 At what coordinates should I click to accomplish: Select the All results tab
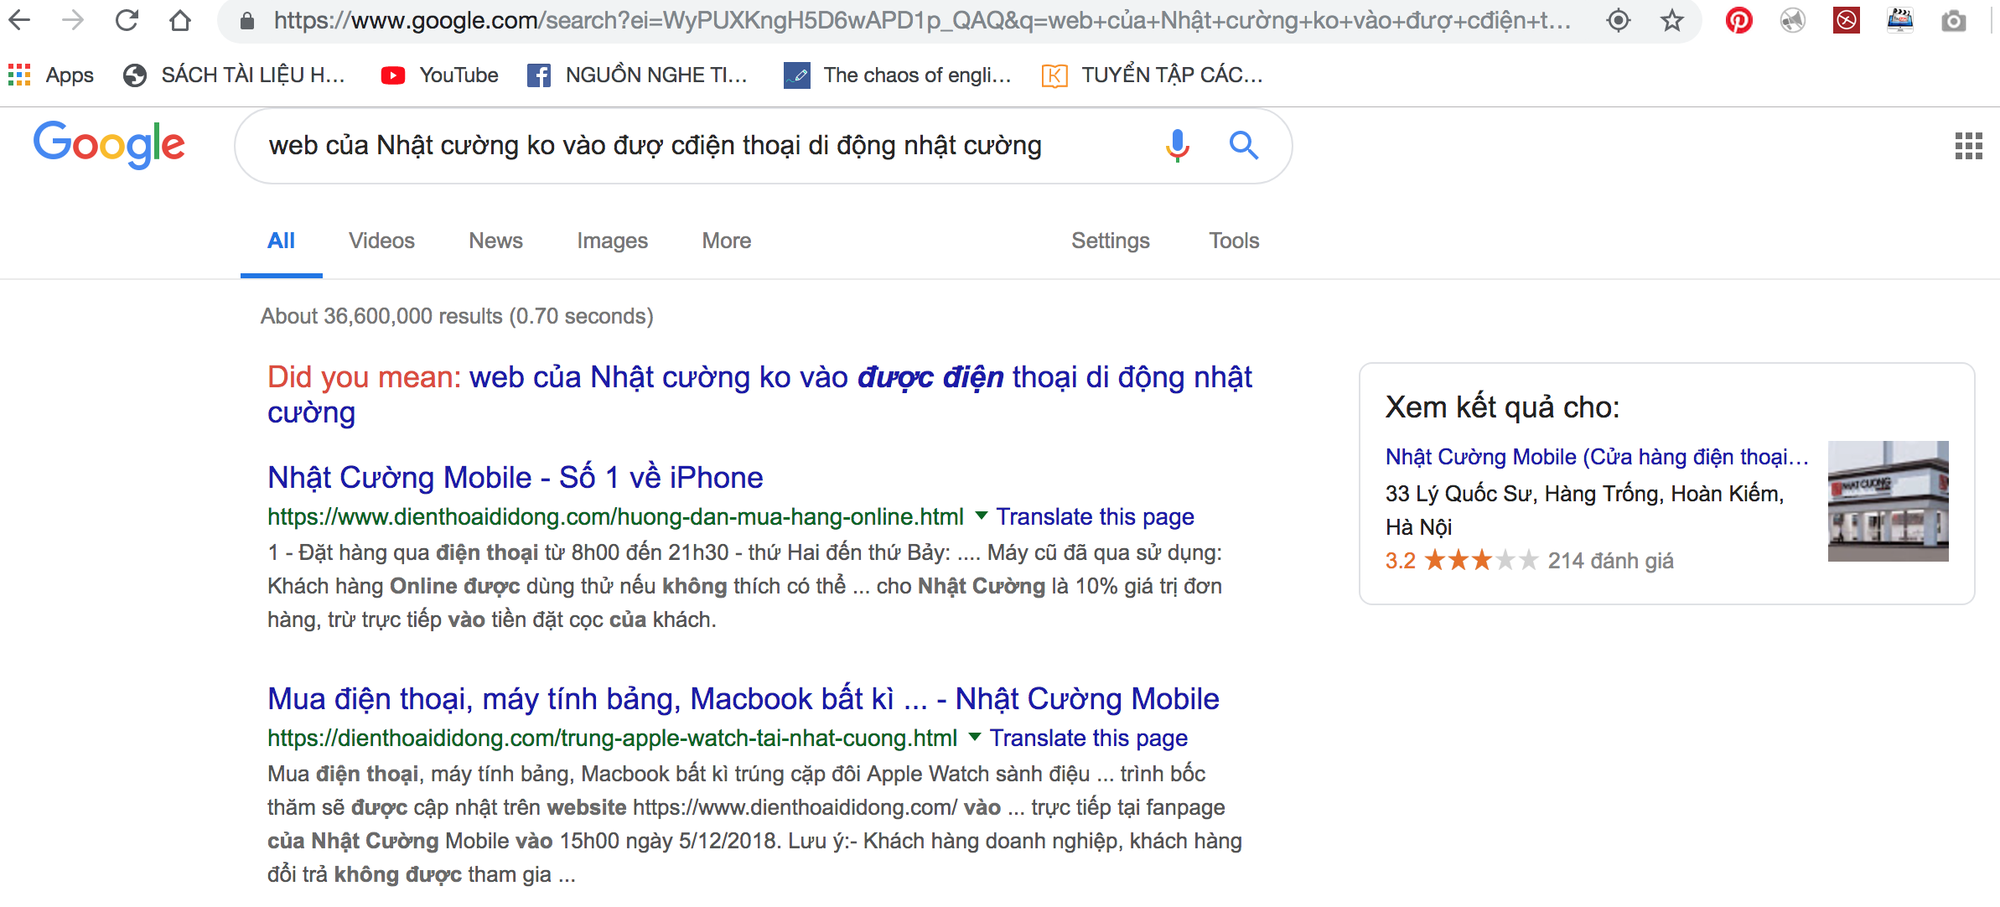click(281, 241)
